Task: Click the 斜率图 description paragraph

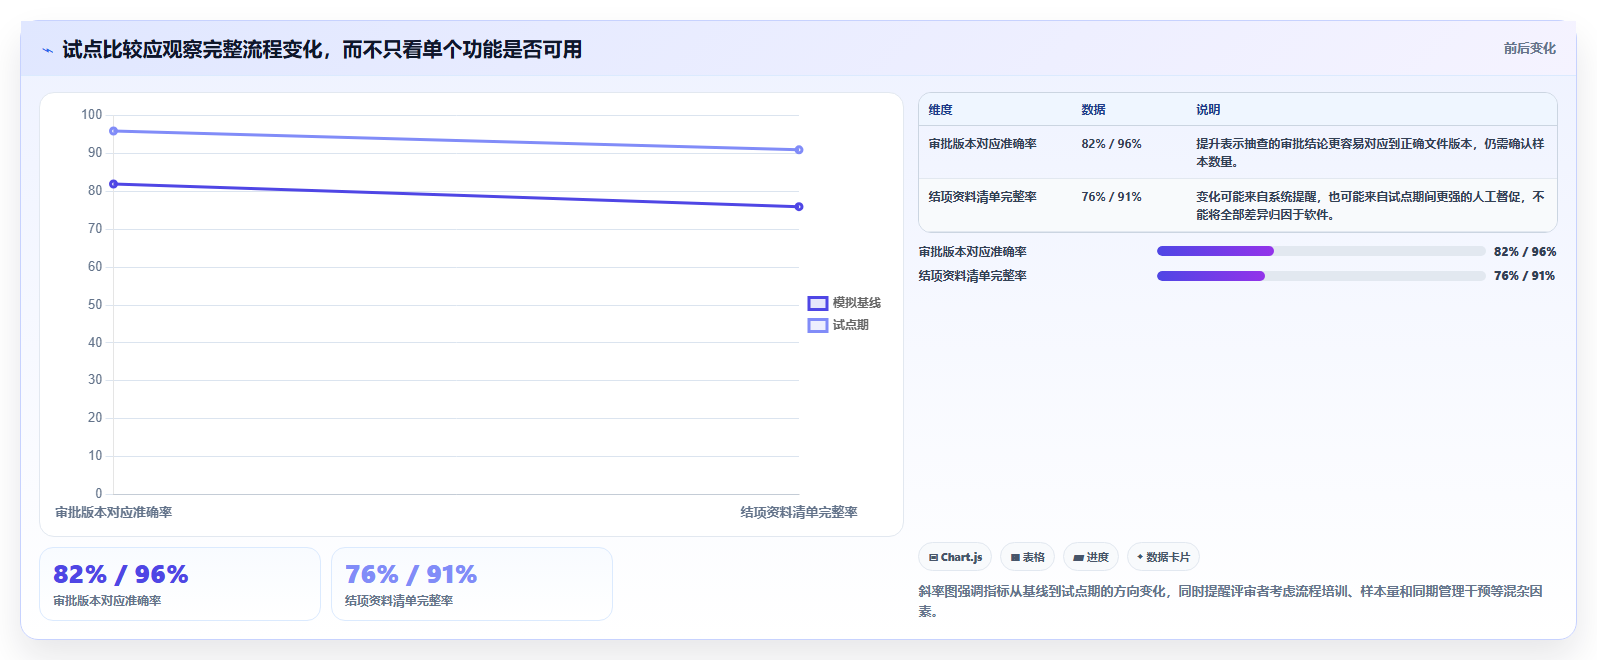Action: click(1231, 601)
